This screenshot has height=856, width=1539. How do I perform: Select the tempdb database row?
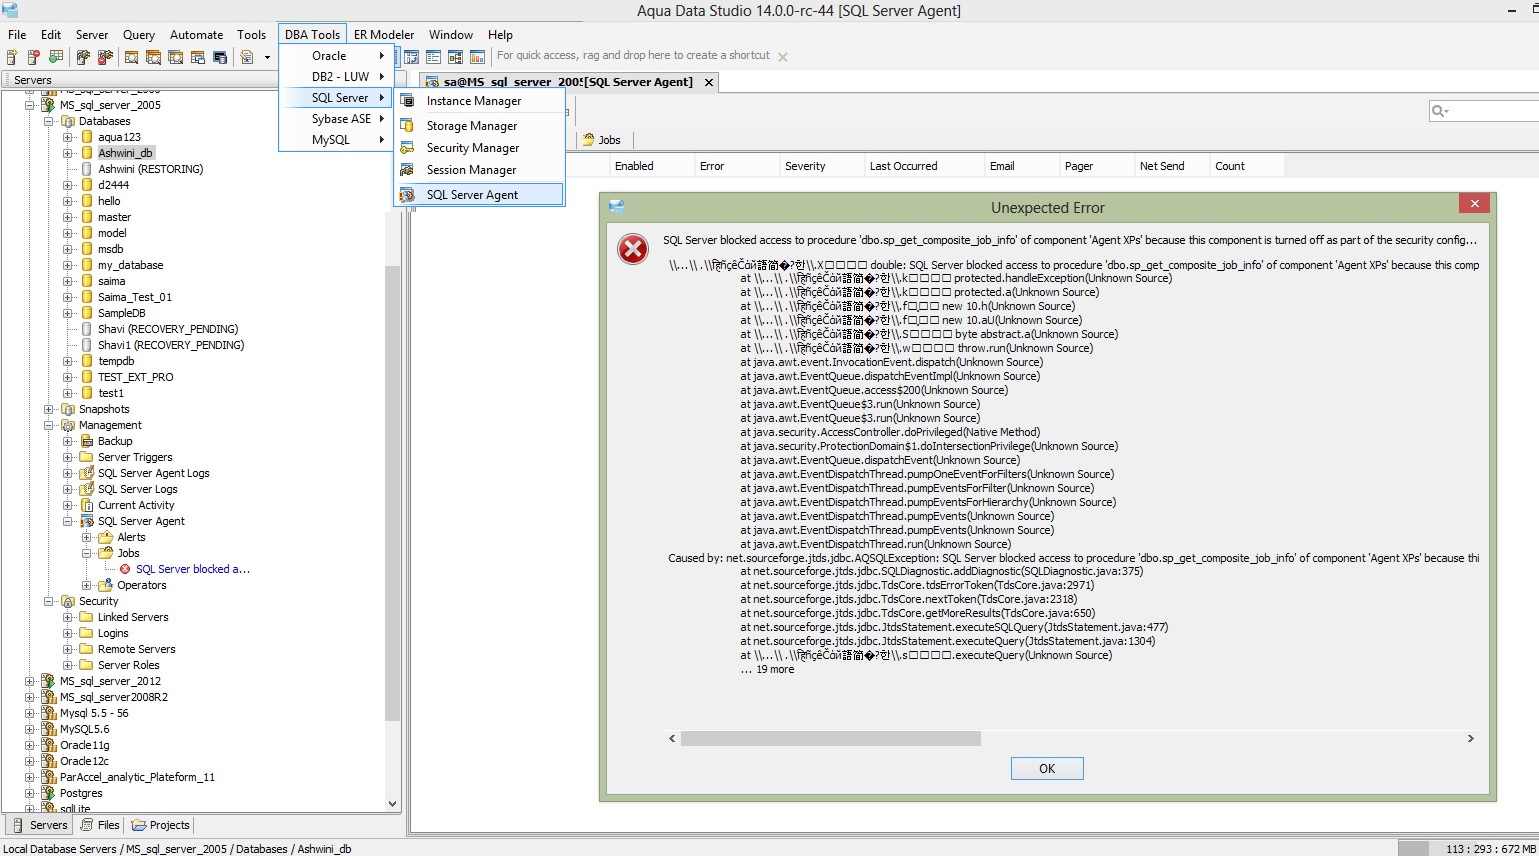coord(116,361)
